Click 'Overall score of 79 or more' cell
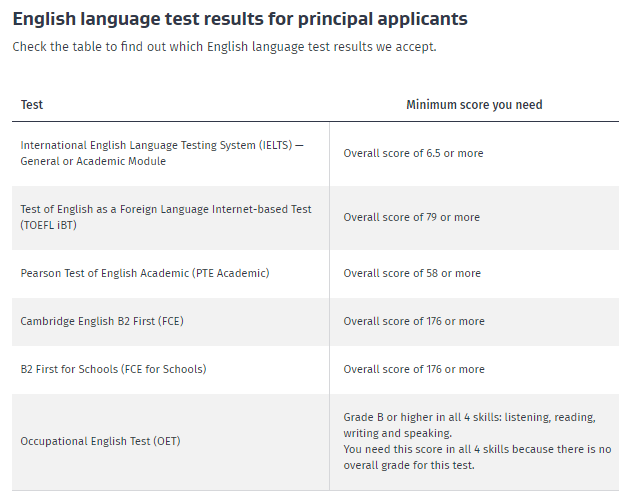The width and height of the screenshot is (632, 503). pos(474,217)
